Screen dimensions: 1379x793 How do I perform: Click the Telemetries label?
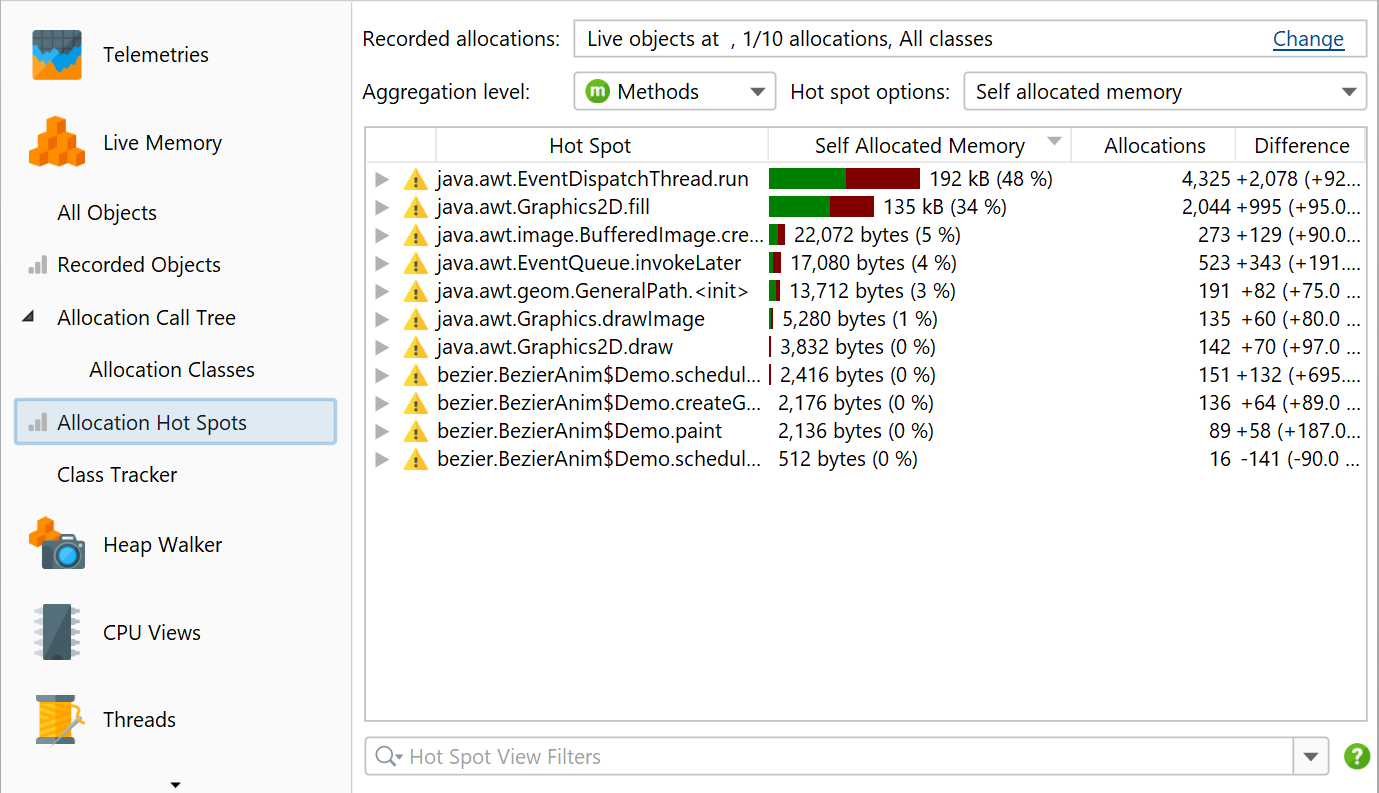tap(156, 55)
